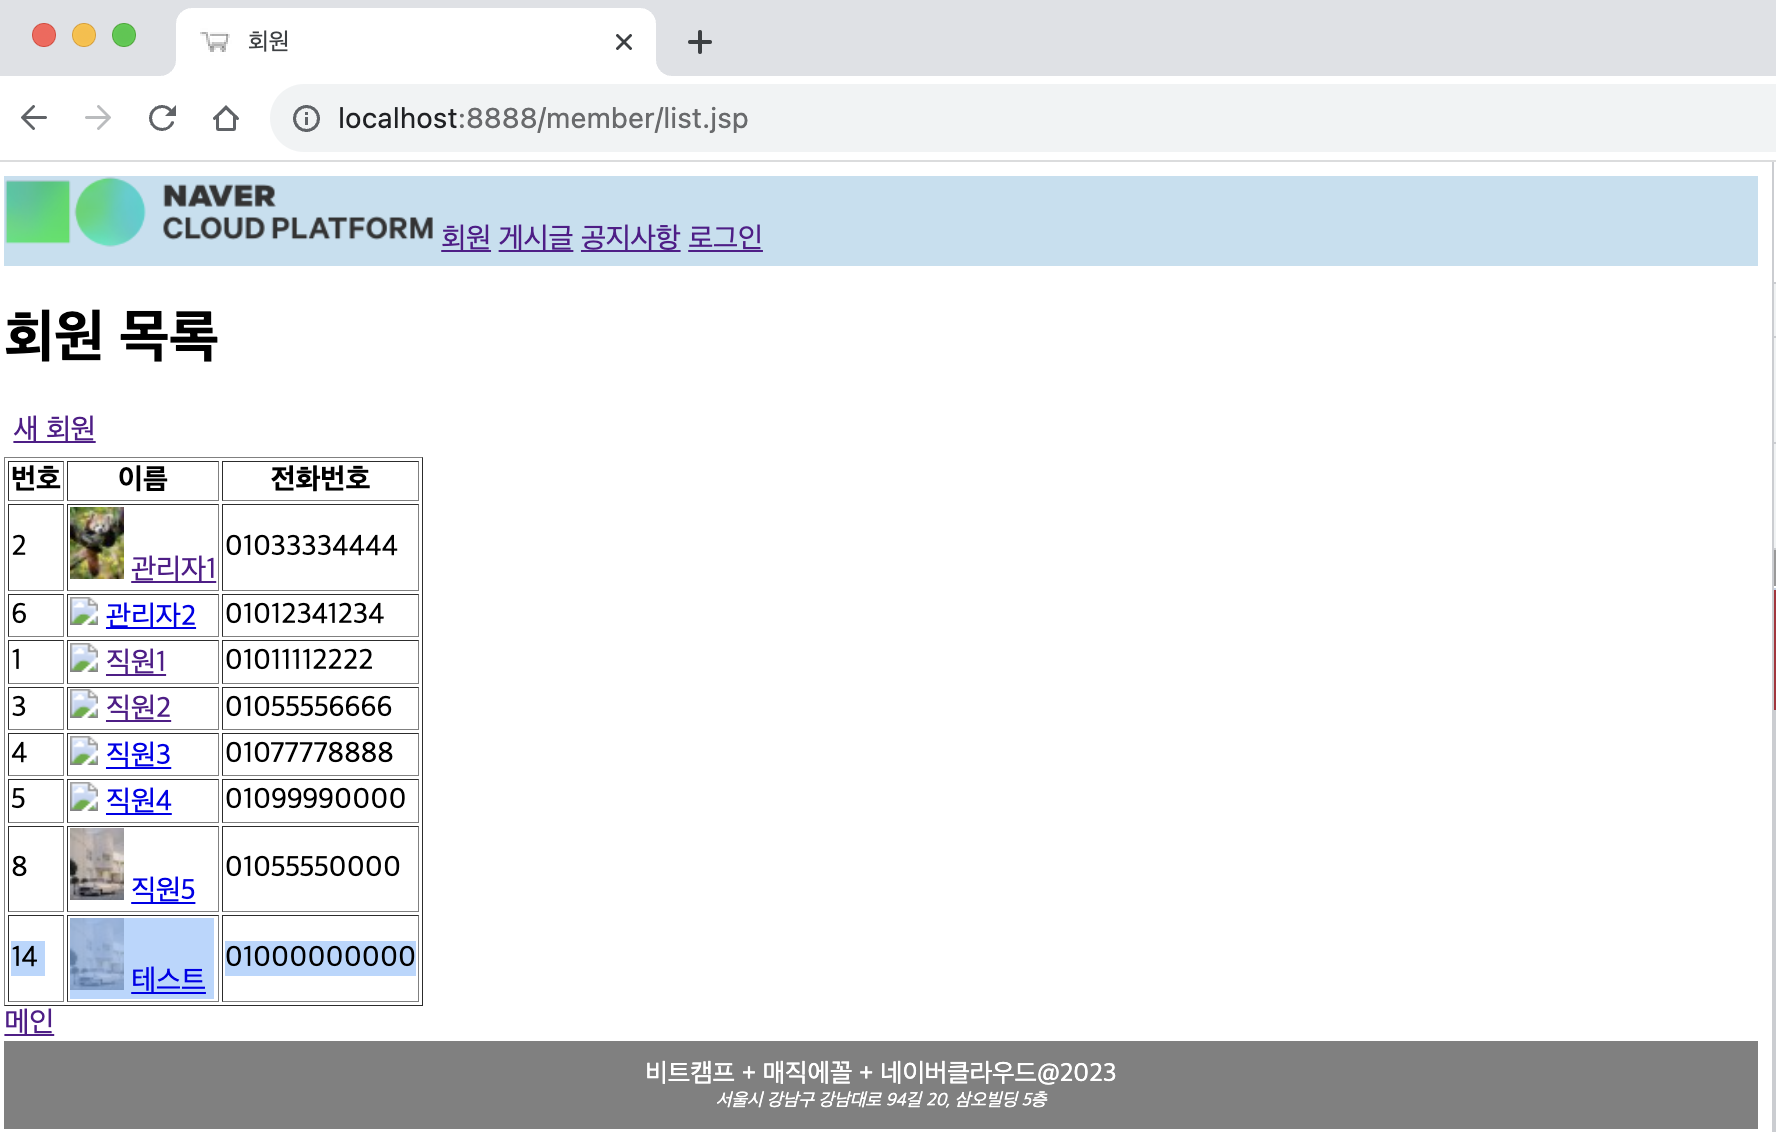Screen dimensions: 1776x1132
Task: Open member 직원2 details
Action: click(138, 707)
